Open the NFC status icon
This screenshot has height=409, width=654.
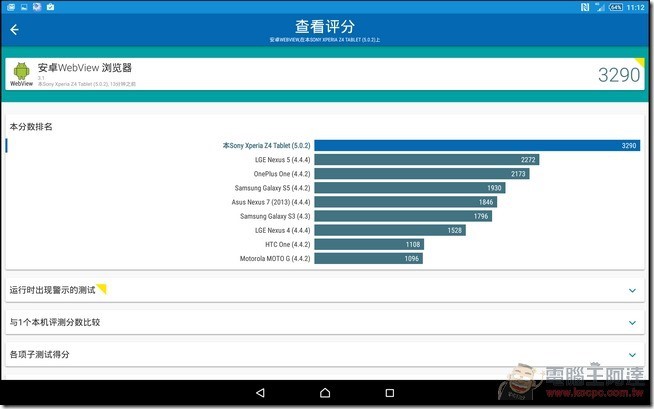585,7
